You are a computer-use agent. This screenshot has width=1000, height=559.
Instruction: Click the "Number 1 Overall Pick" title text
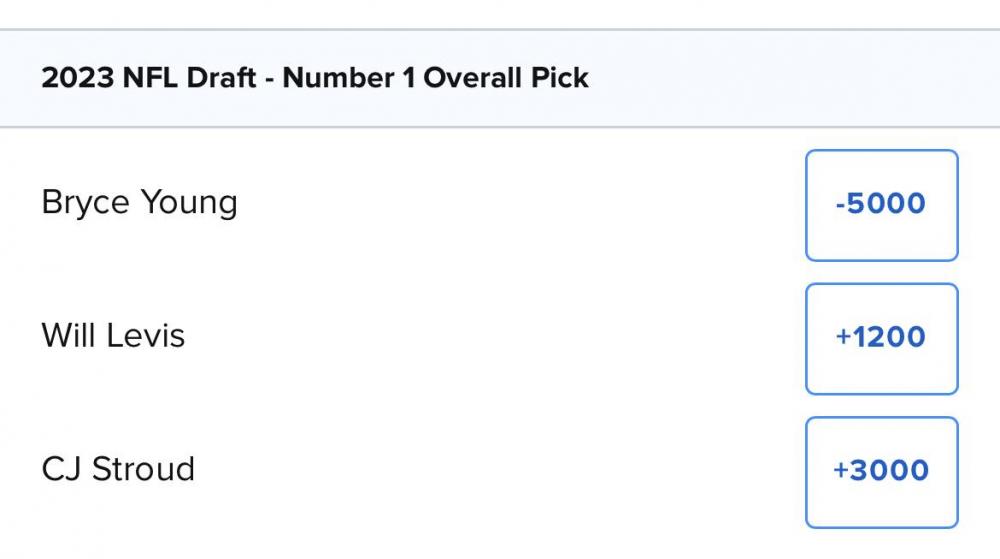point(436,78)
